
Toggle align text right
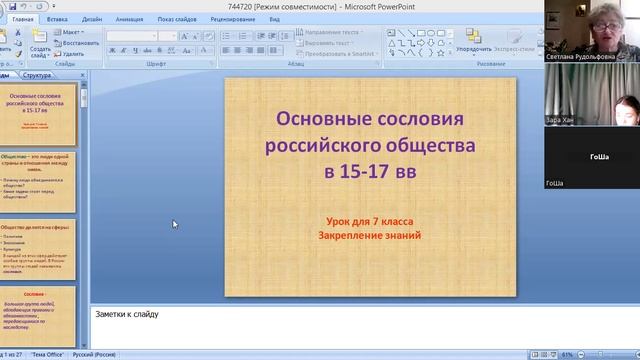click(249, 50)
